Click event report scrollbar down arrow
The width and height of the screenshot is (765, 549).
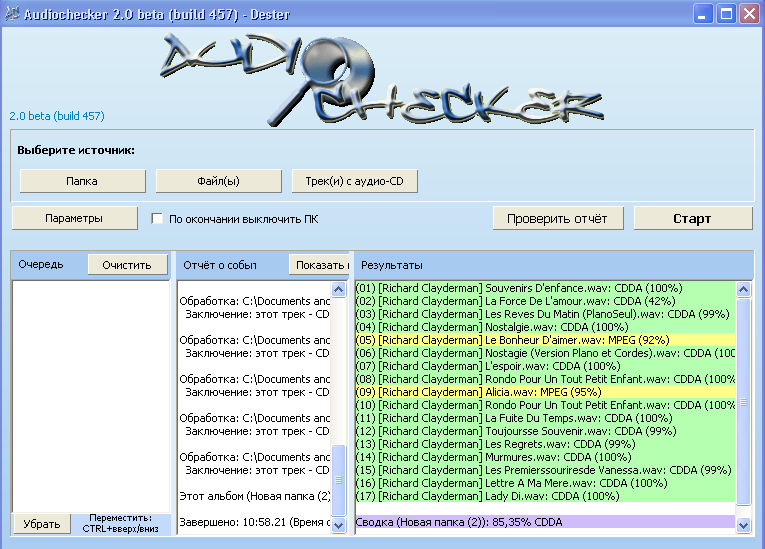click(x=338, y=525)
